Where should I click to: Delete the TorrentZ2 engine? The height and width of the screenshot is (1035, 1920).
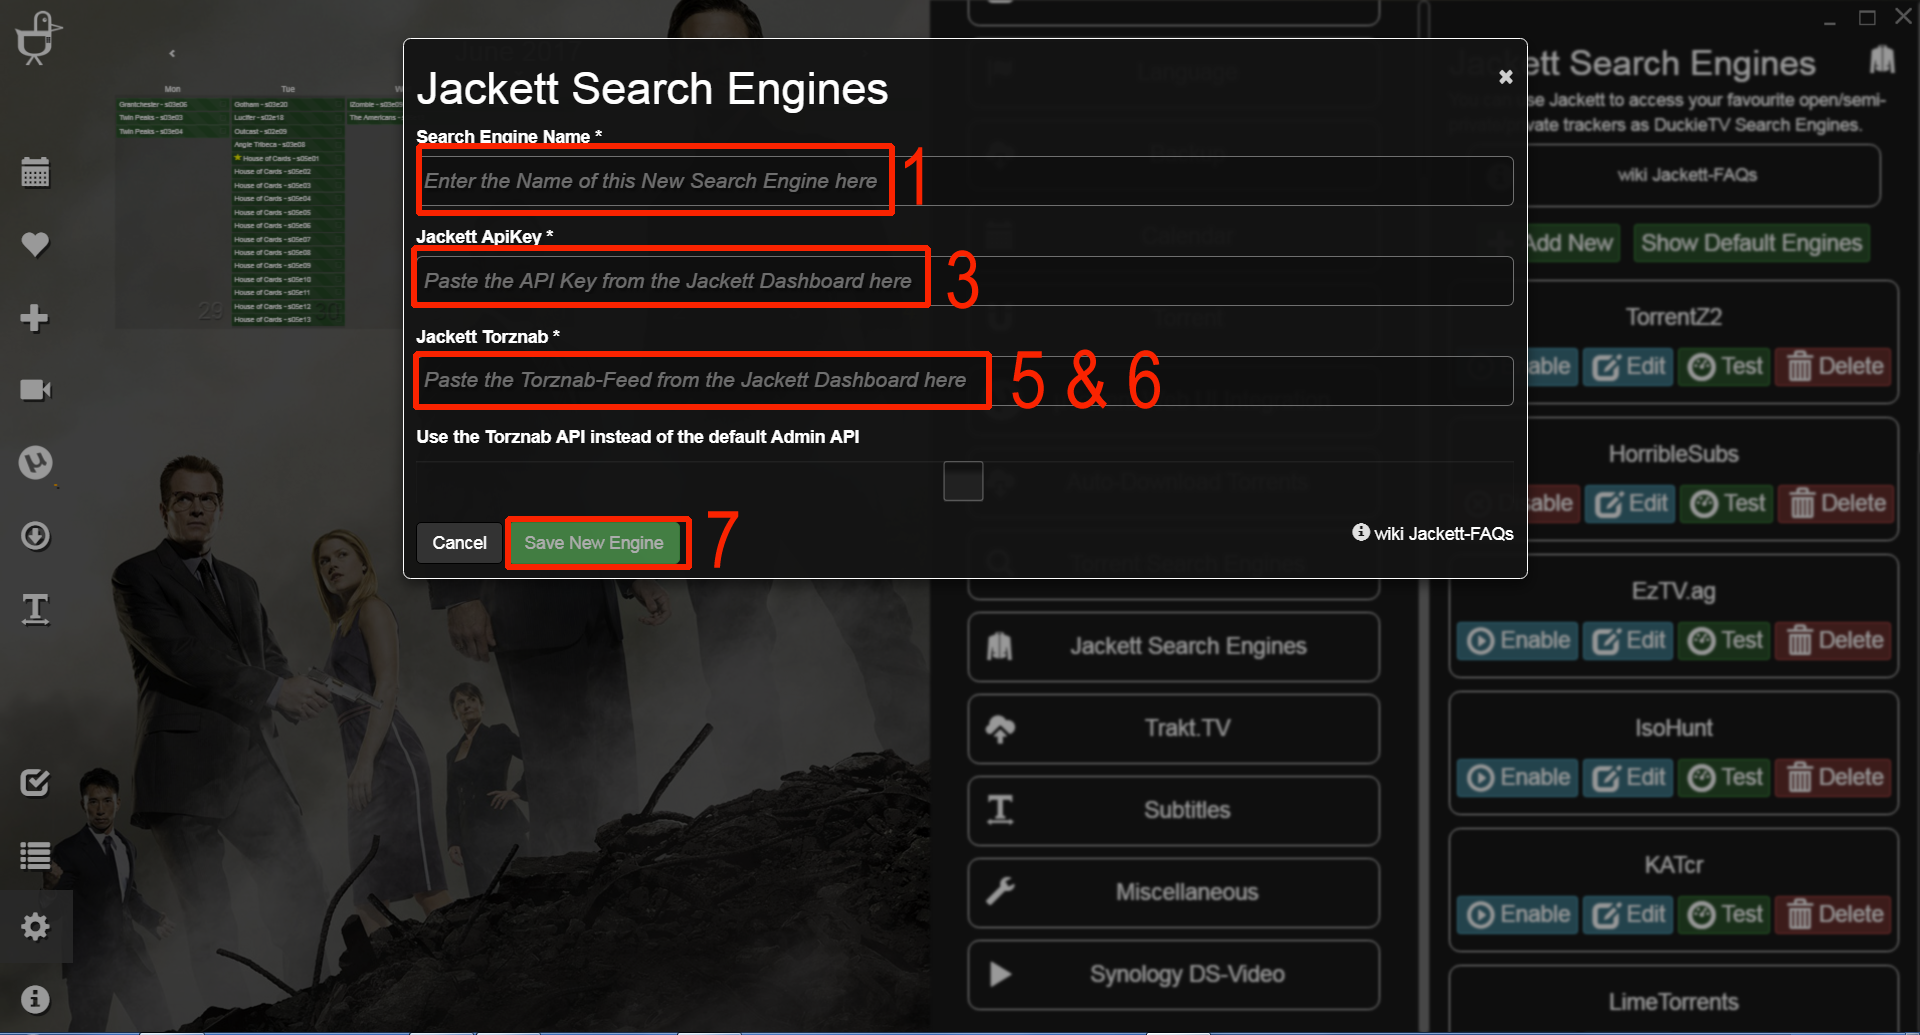click(x=1835, y=367)
